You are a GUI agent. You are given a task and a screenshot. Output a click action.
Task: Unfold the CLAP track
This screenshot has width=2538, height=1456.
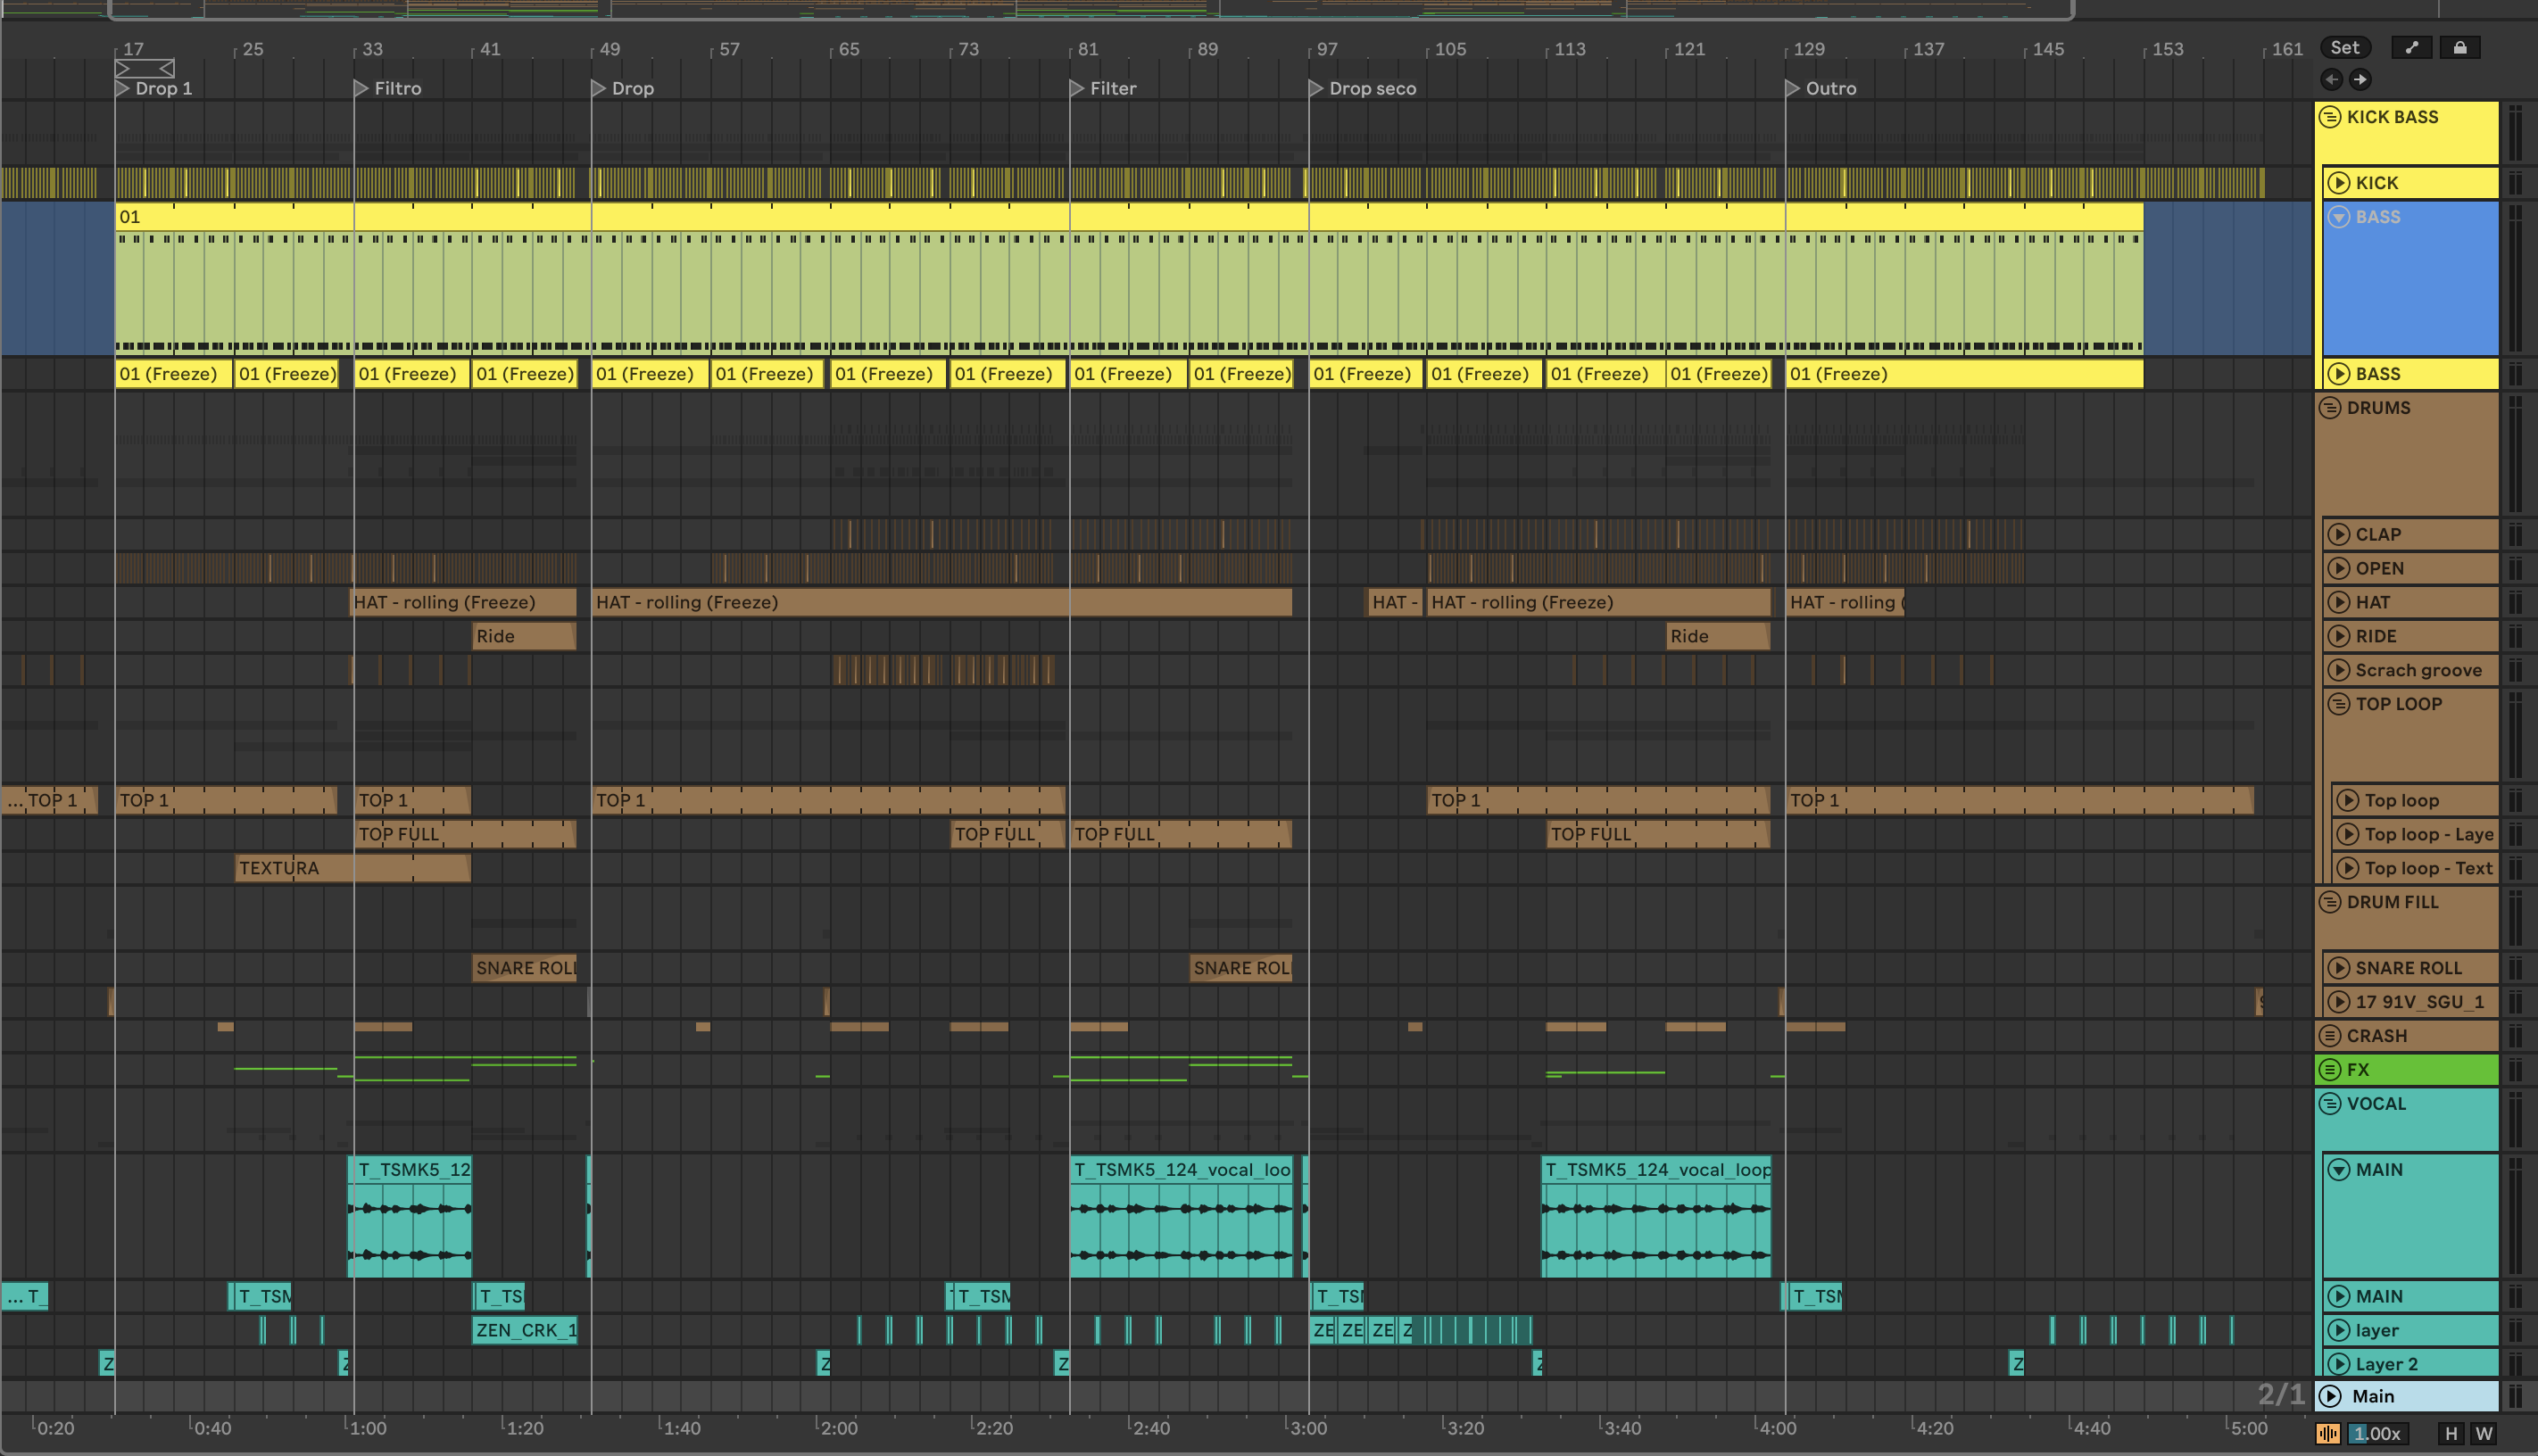2338,534
